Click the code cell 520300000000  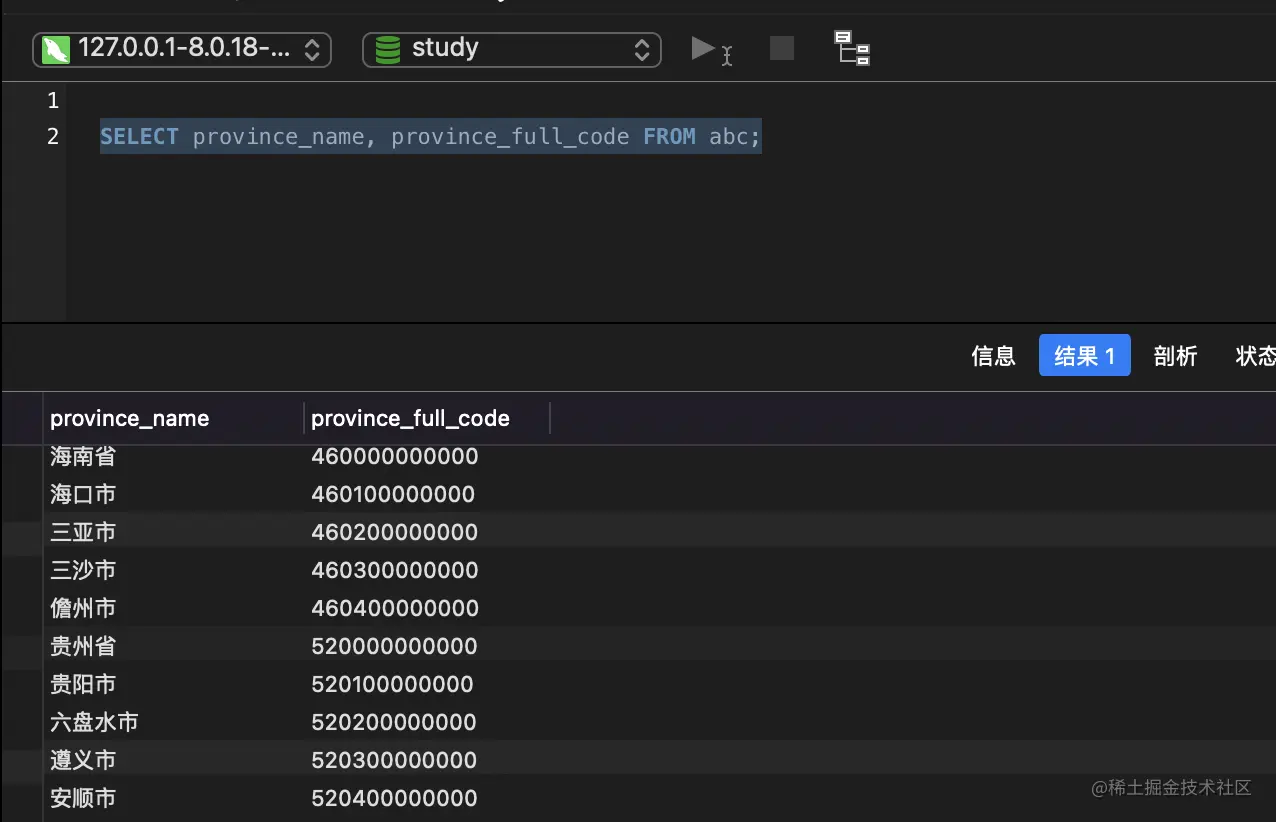click(x=395, y=760)
